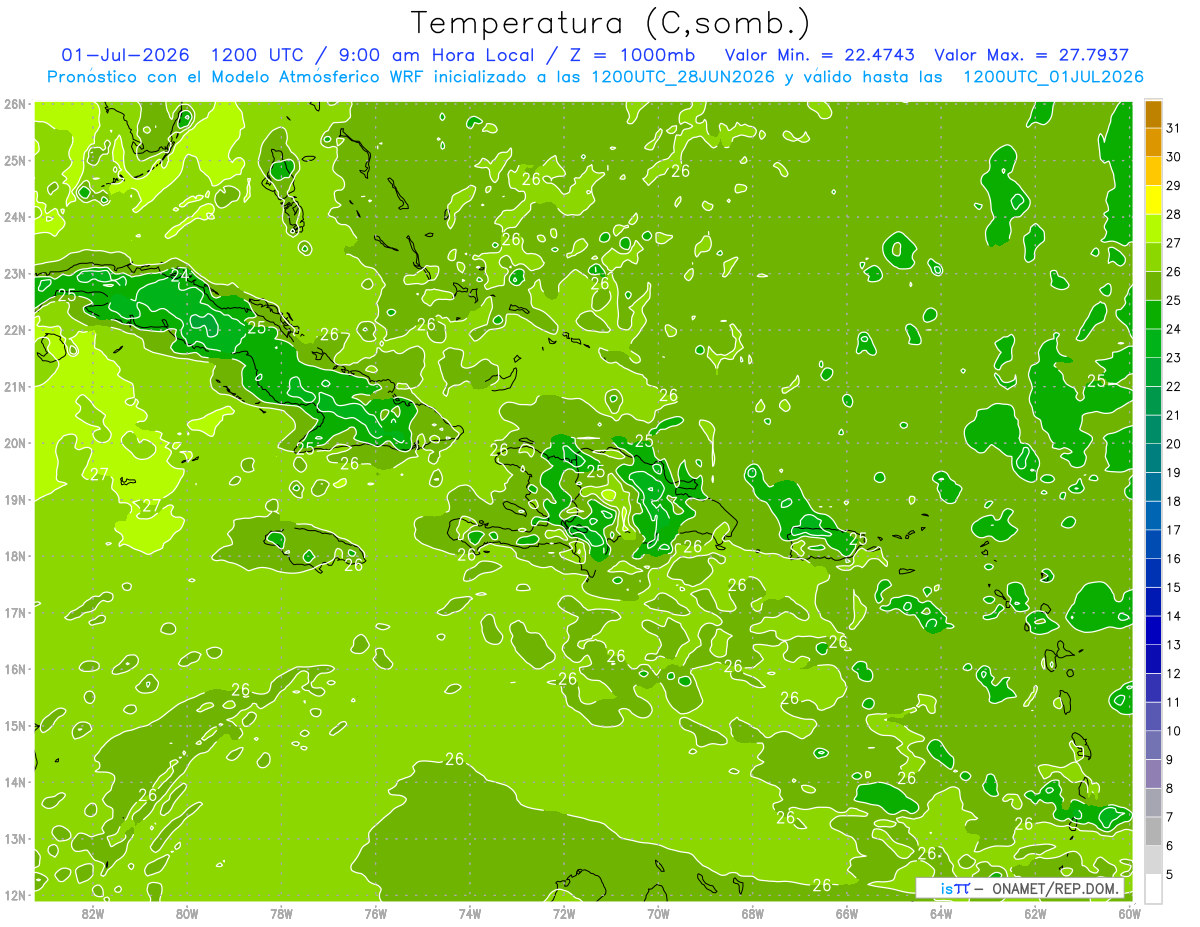The image size is (1200, 927).
Task: Click the "60W" longitude label
Action: coord(1130,913)
